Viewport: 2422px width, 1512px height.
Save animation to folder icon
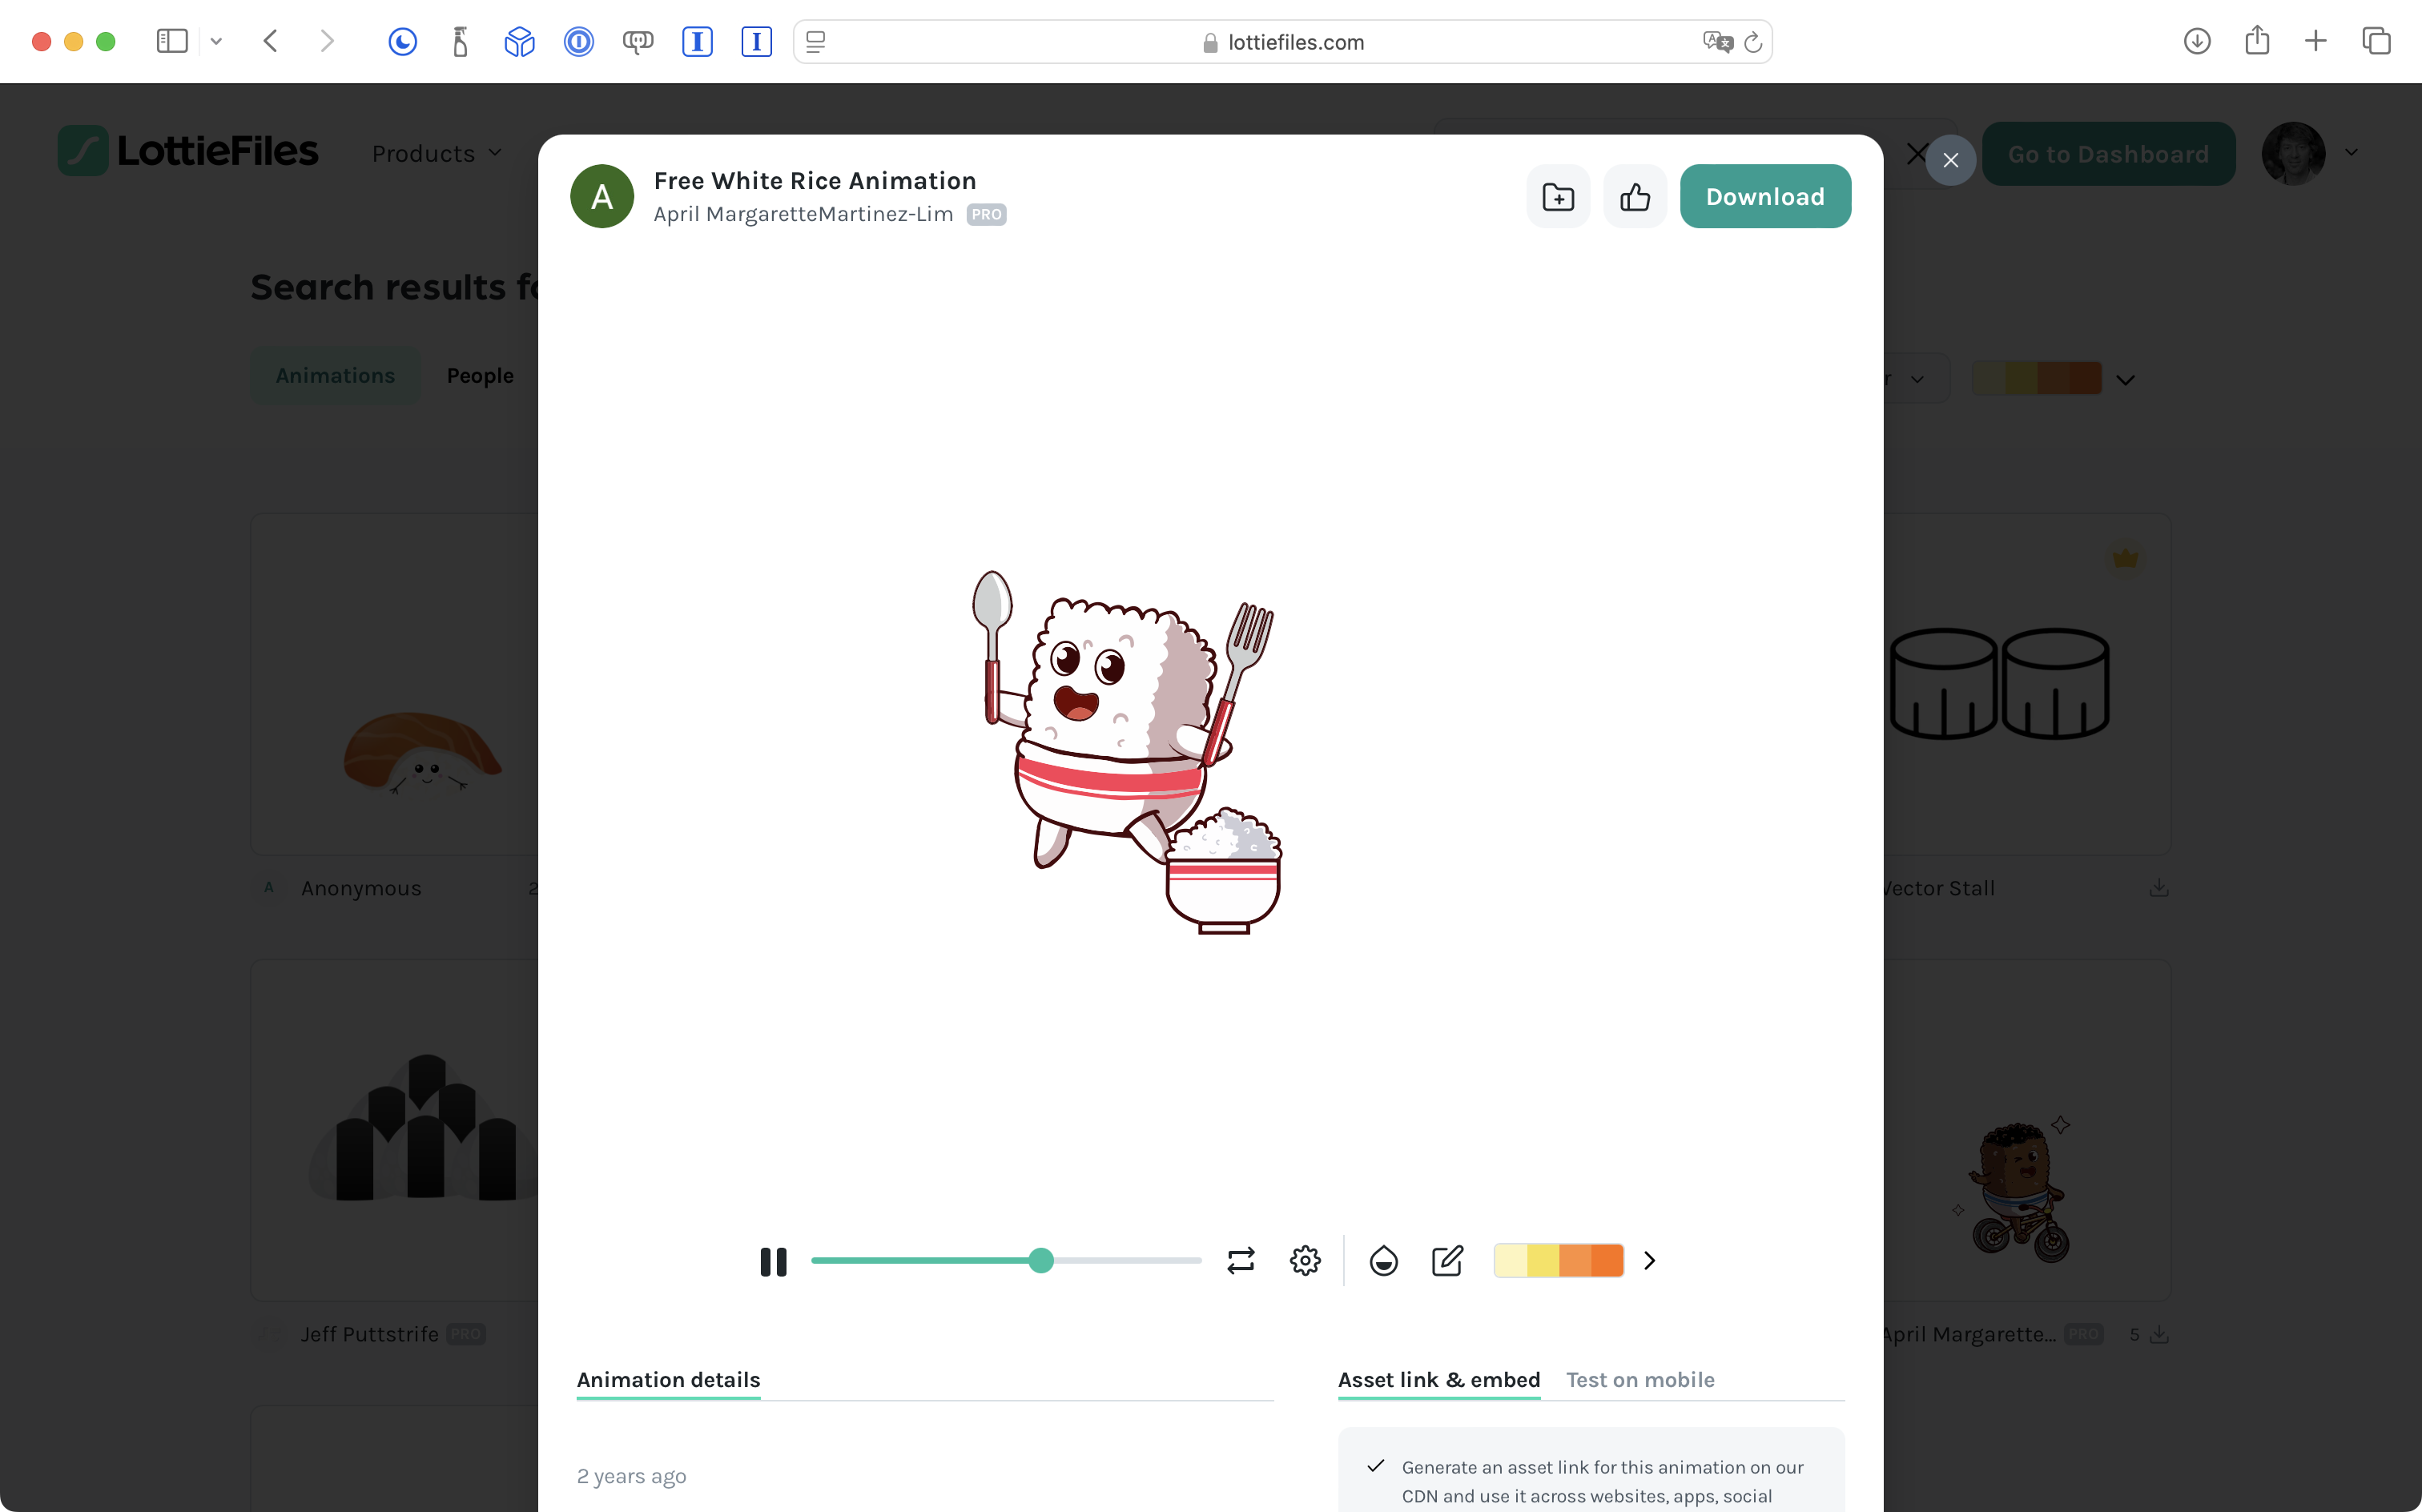pyautogui.click(x=1558, y=197)
